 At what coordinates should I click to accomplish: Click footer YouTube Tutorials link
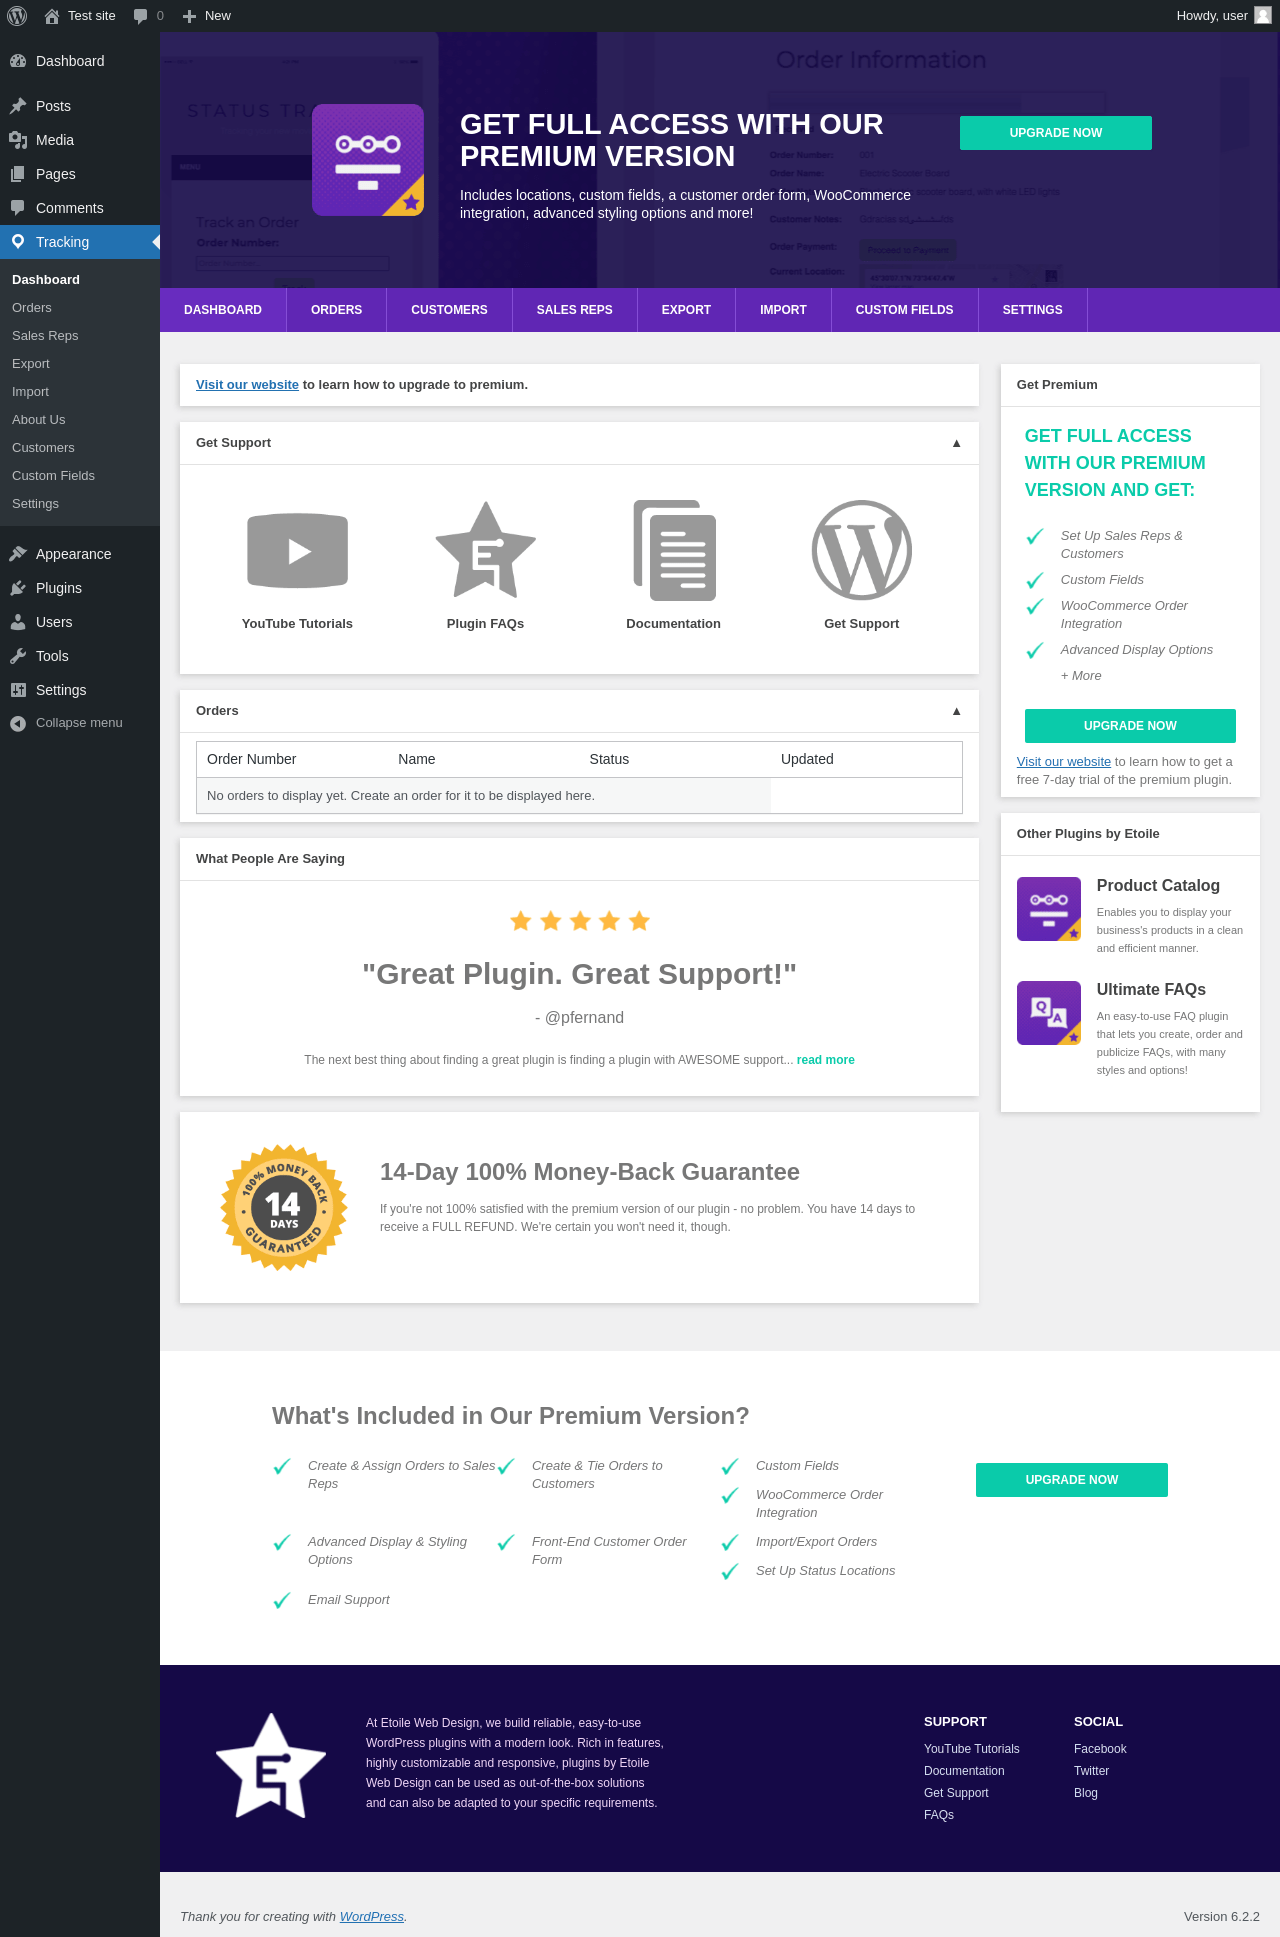pyautogui.click(x=972, y=1749)
